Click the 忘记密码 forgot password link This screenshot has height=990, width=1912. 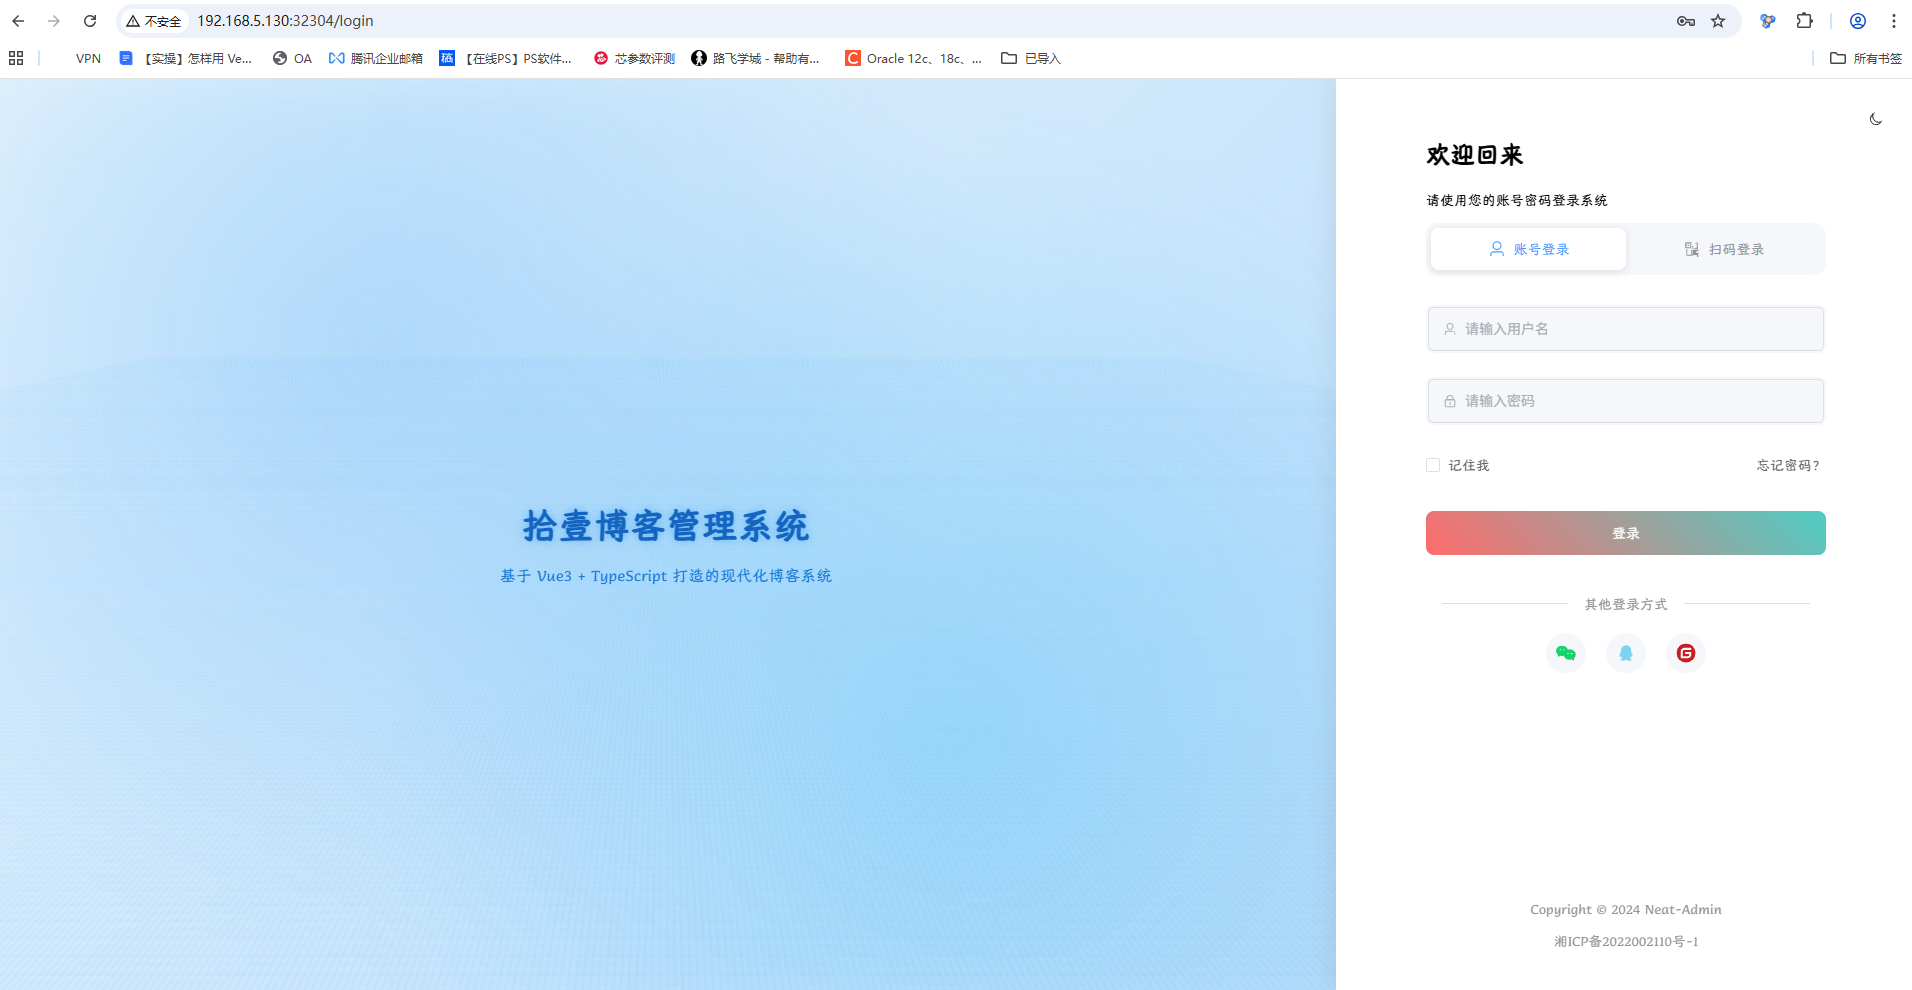pos(1786,464)
